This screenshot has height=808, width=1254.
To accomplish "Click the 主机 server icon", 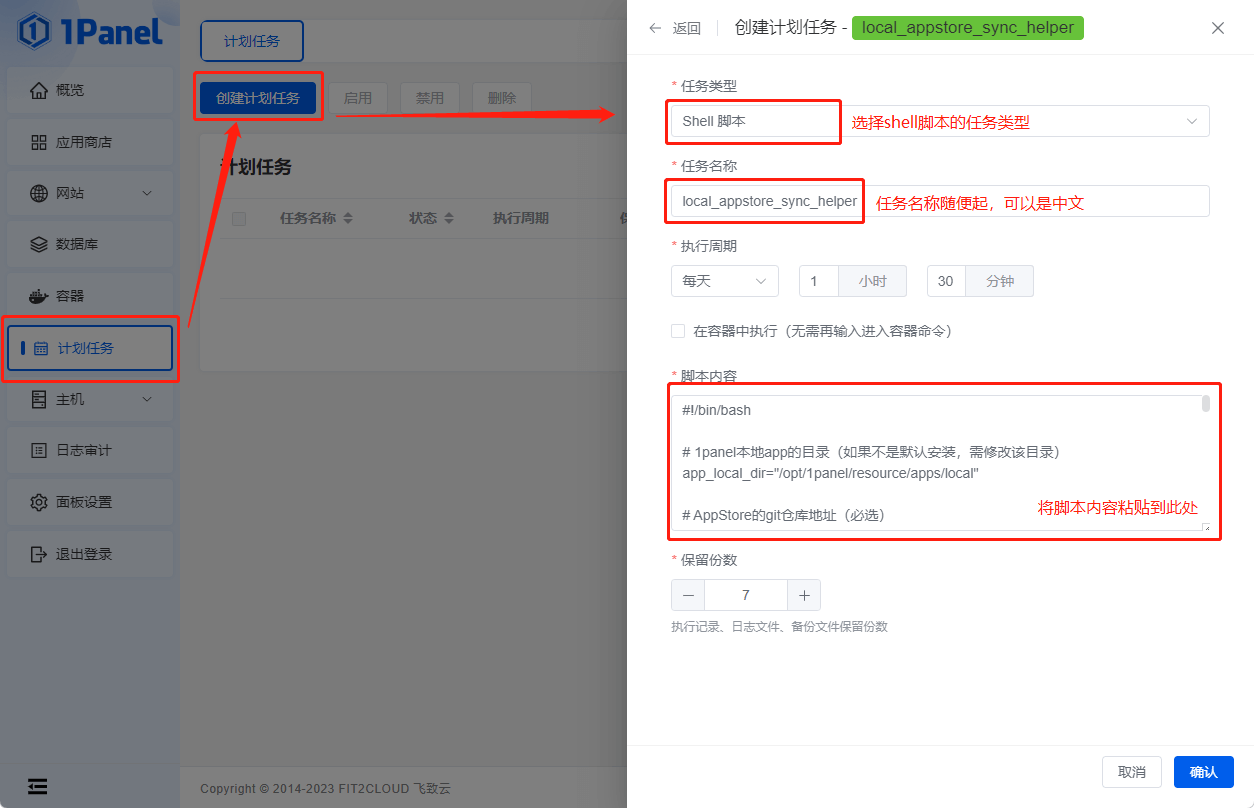I will [x=39, y=399].
